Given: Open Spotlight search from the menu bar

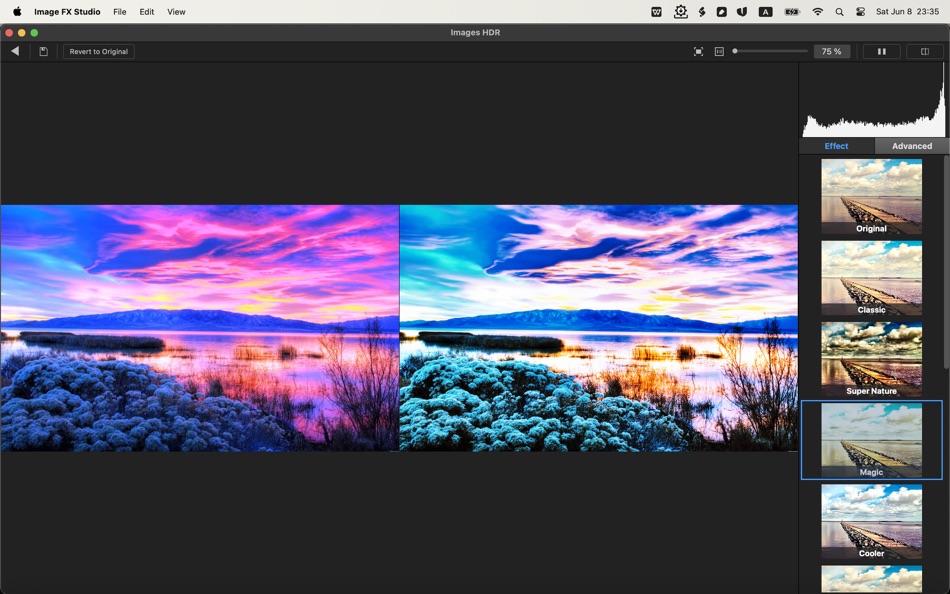Looking at the screenshot, I should coord(839,11).
